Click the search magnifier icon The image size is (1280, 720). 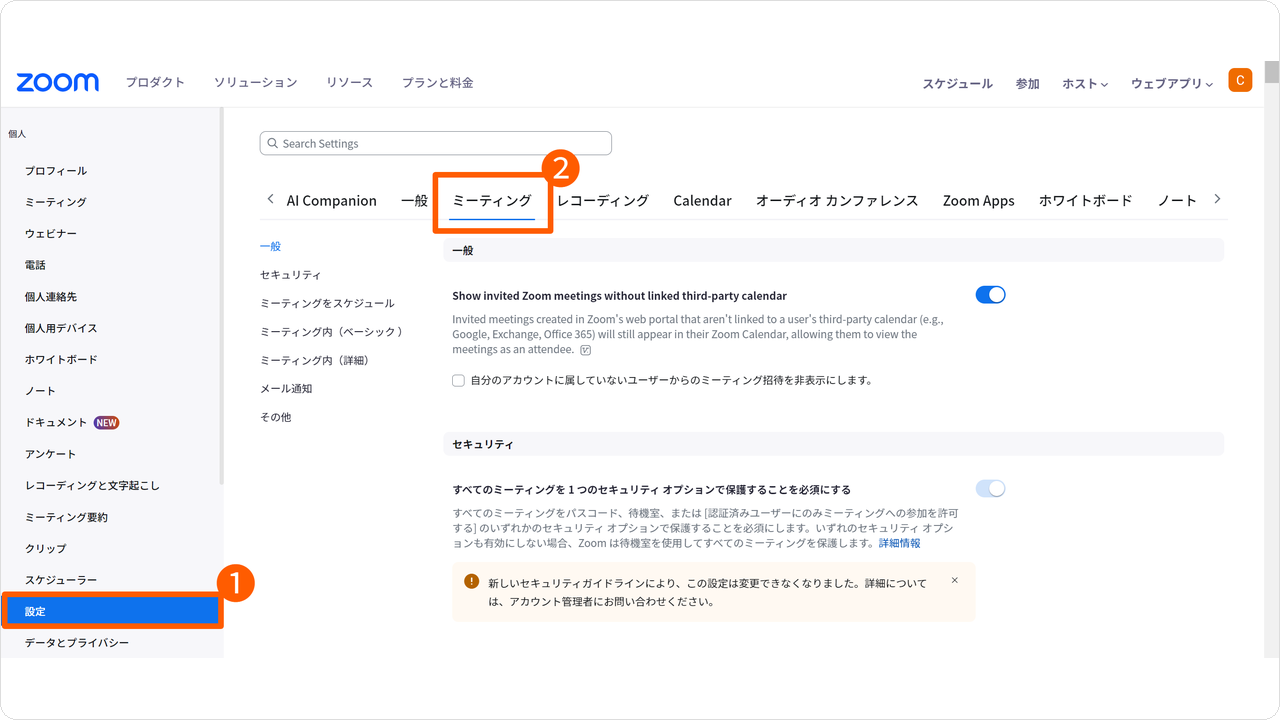coord(272,144)
